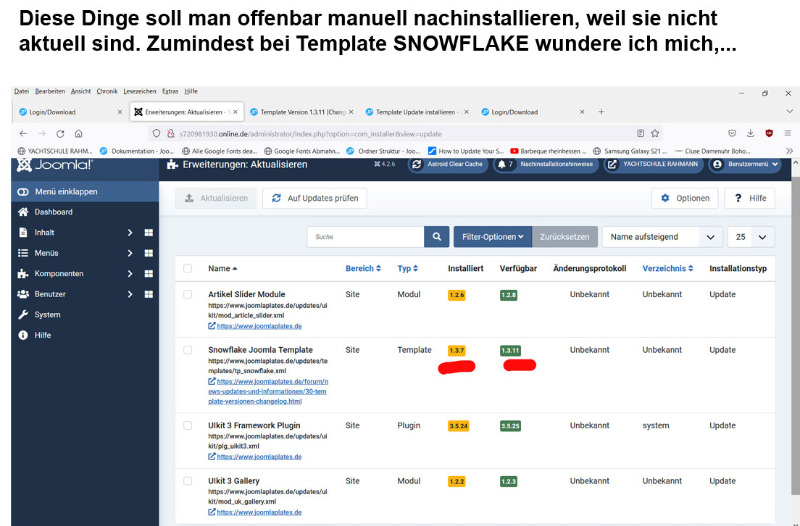
Task: Click the Joomla! logo
Action: [x=55, y=165]
